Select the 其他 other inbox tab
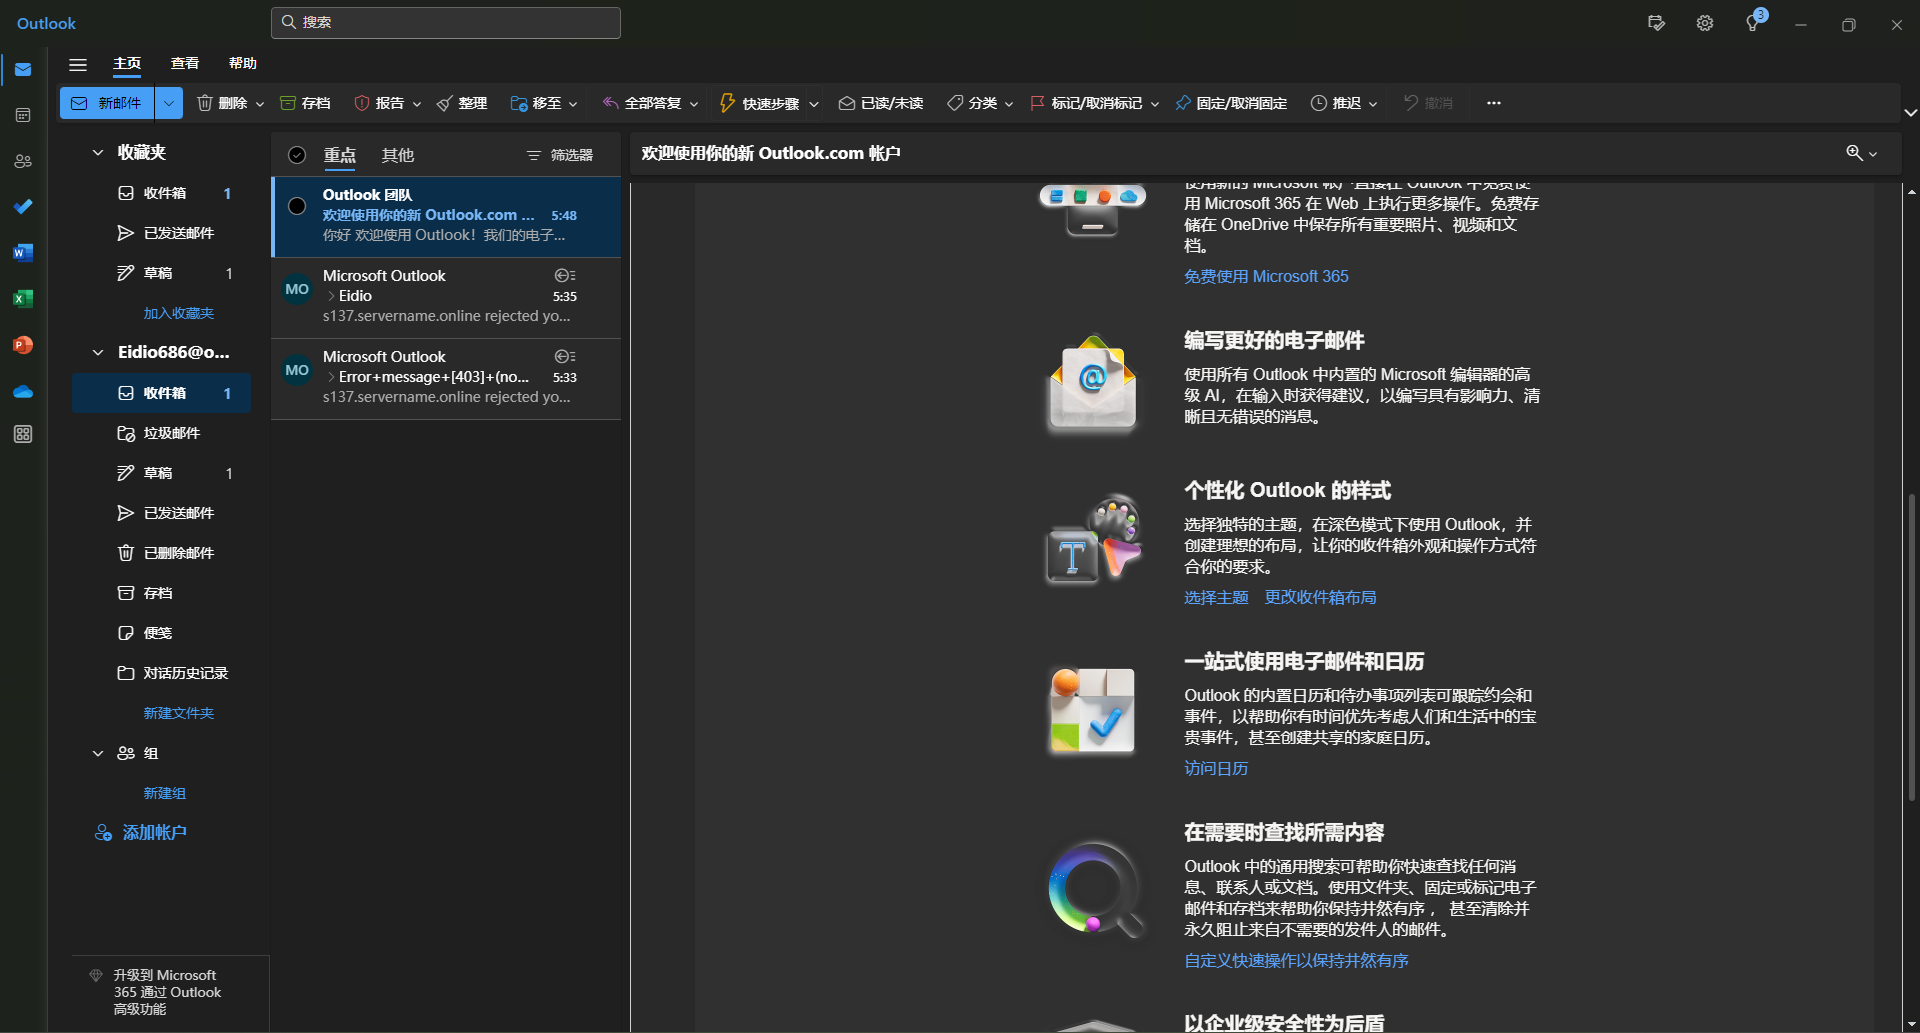 [398, 155]
